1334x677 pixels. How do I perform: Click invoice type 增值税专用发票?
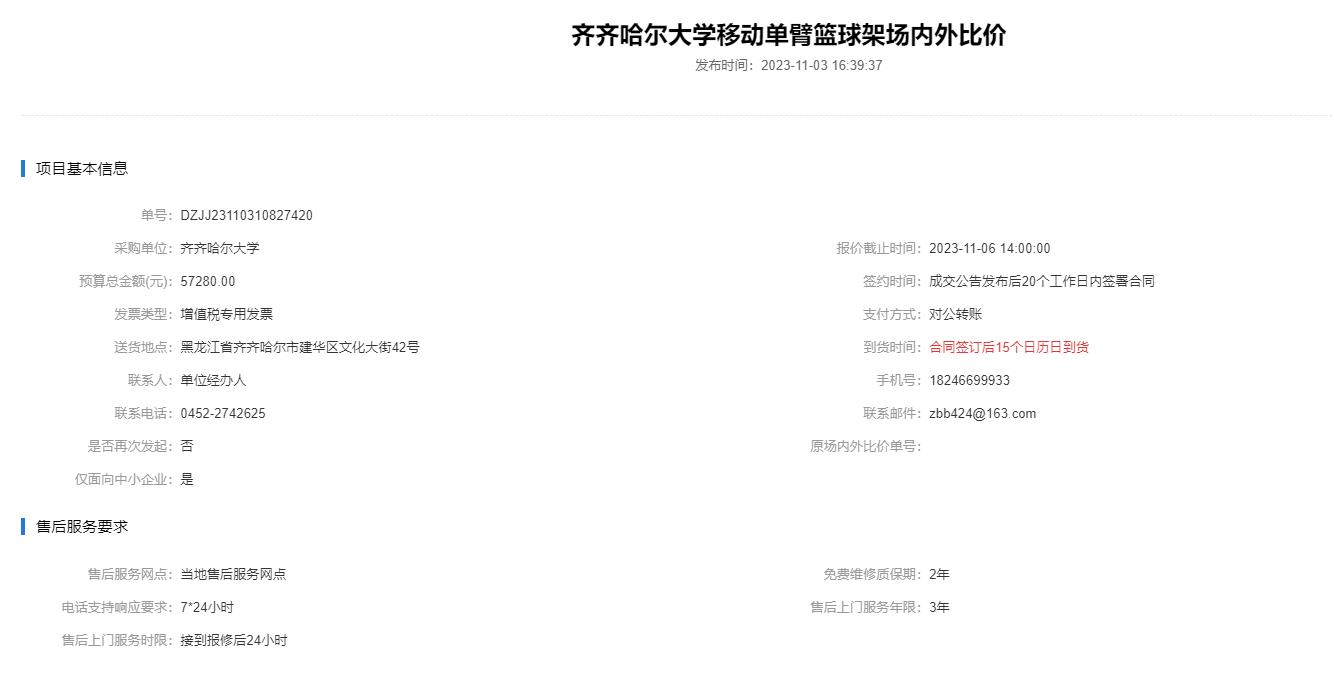click(226, 314)
